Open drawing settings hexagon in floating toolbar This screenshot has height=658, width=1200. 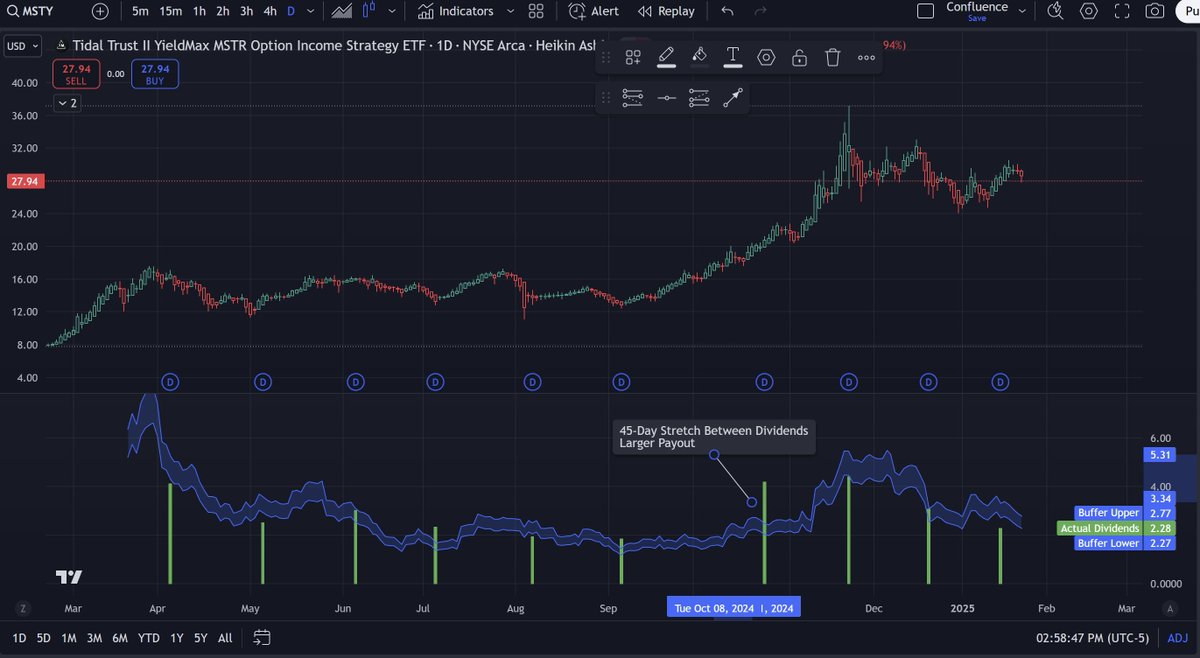point(766,57)
